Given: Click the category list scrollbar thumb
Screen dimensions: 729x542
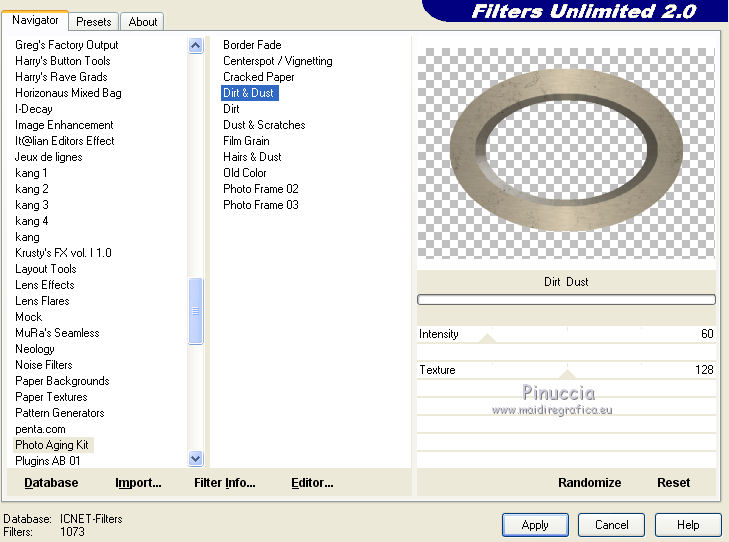Looking at the screenshot, I should 196,311.
